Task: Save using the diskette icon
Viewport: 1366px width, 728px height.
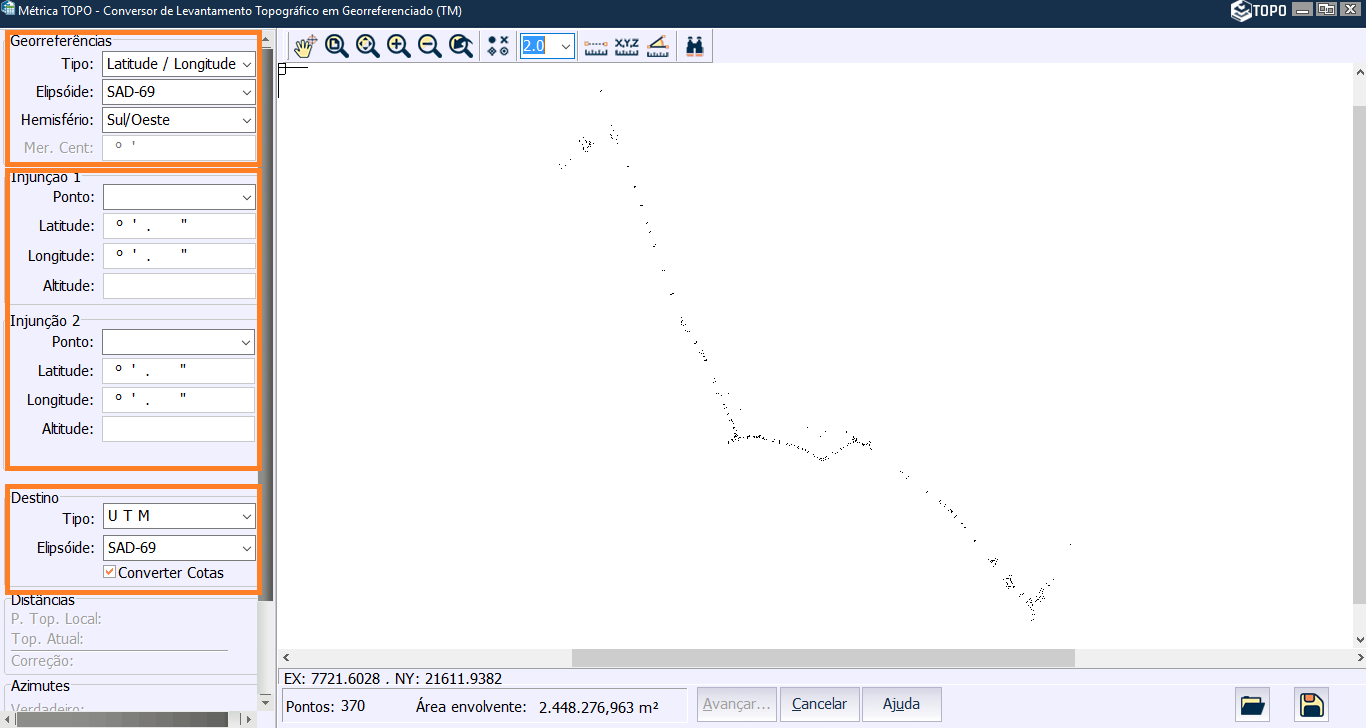Action: (x=1311, y=704)
